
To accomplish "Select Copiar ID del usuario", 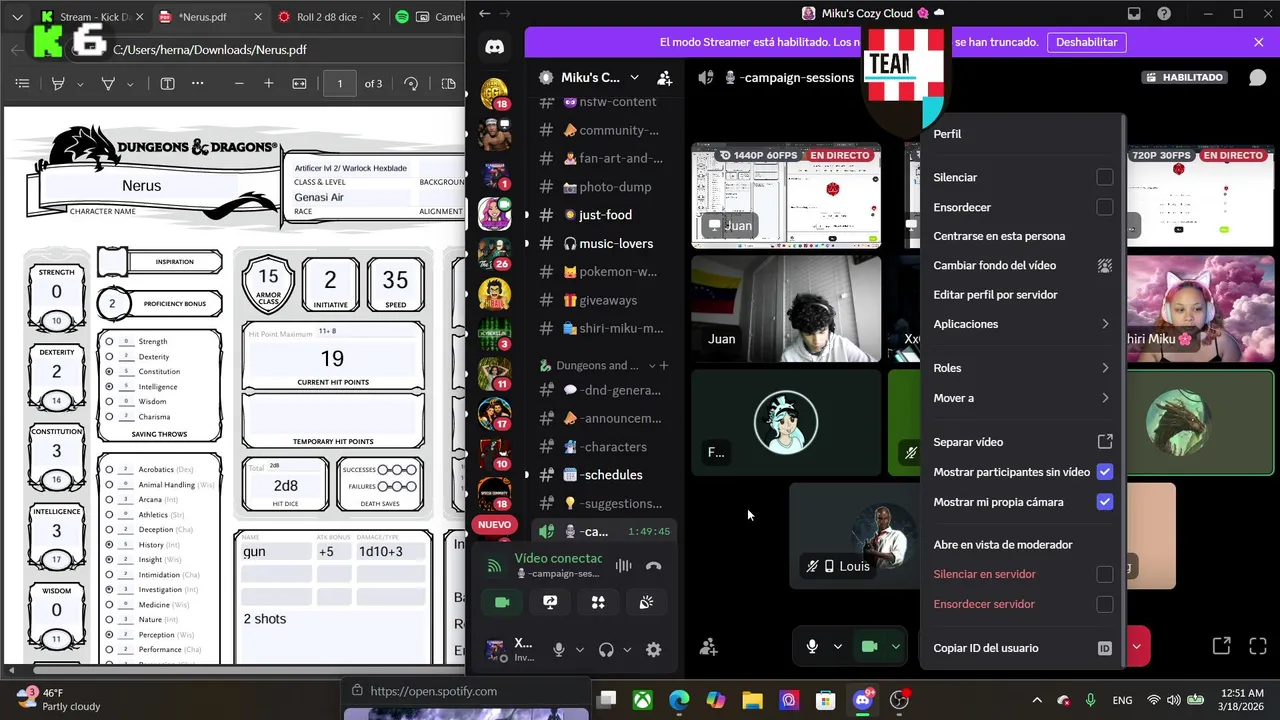I will click(x=1020, y=648).
